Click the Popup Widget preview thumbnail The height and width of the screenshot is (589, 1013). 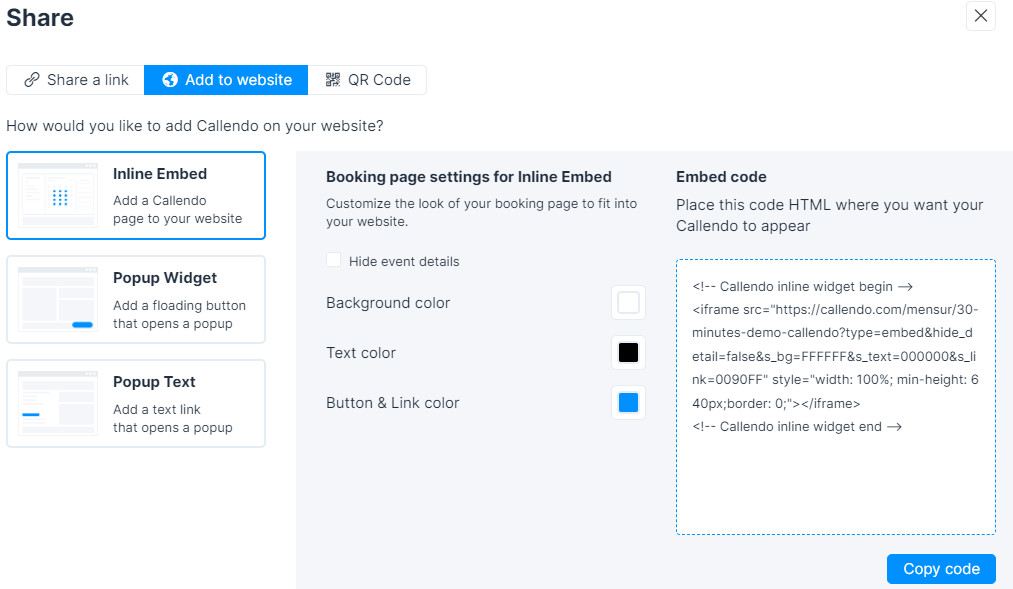point(58,300)
